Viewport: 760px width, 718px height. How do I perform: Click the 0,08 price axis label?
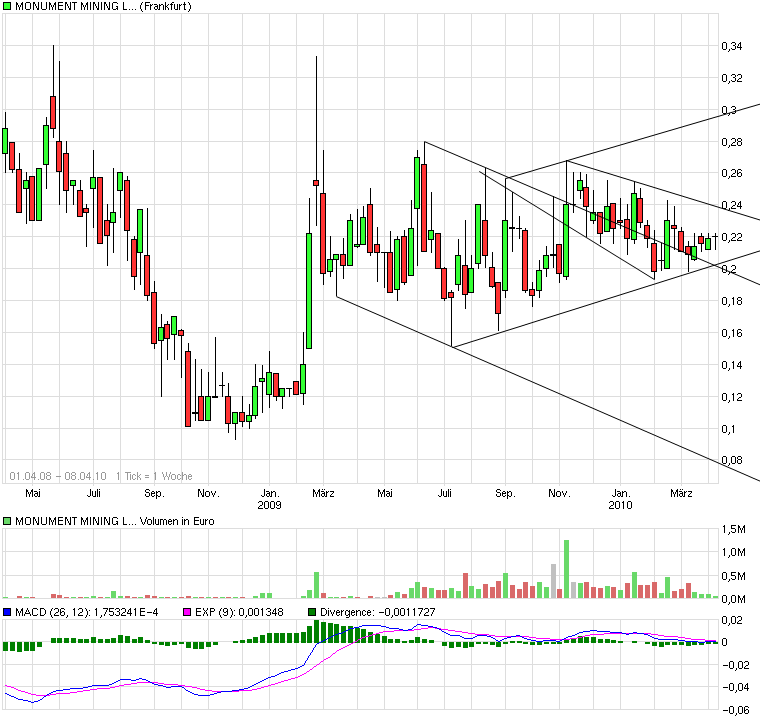pos(732,460)
